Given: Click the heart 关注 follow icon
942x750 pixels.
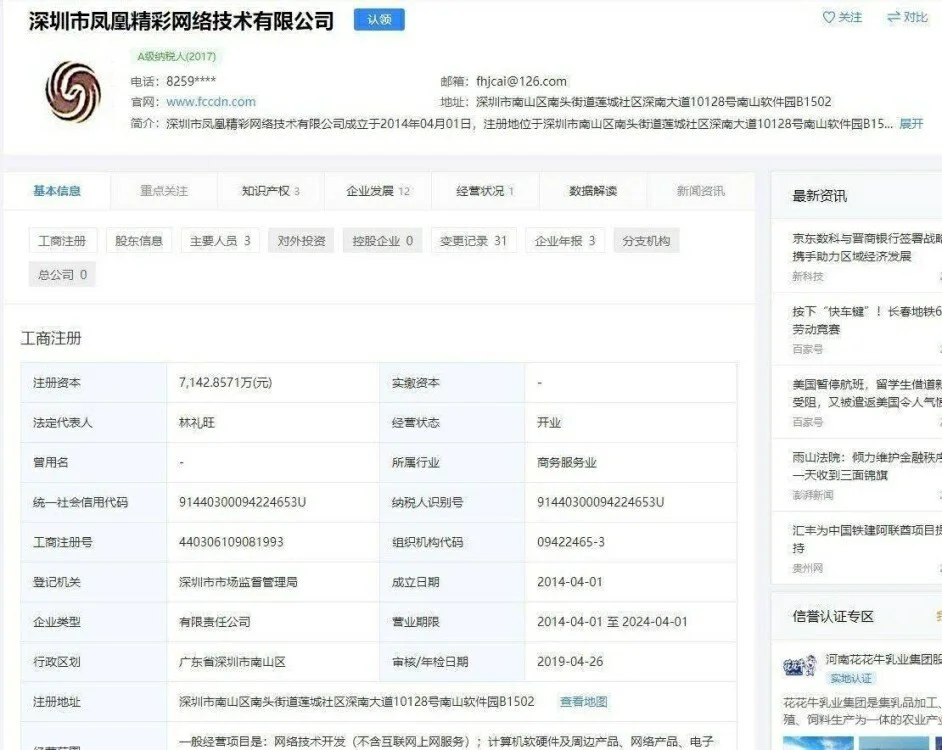Looking at the screenshot, I should point(828,17).
